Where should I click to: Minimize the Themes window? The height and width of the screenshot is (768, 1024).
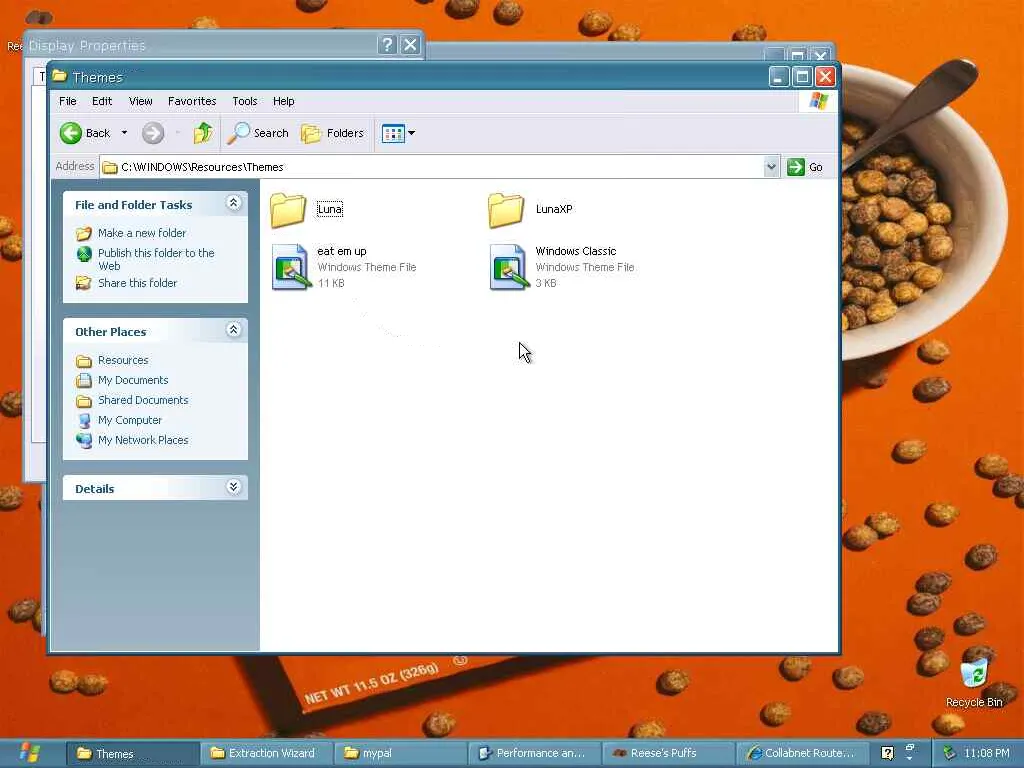click(778, 77)
